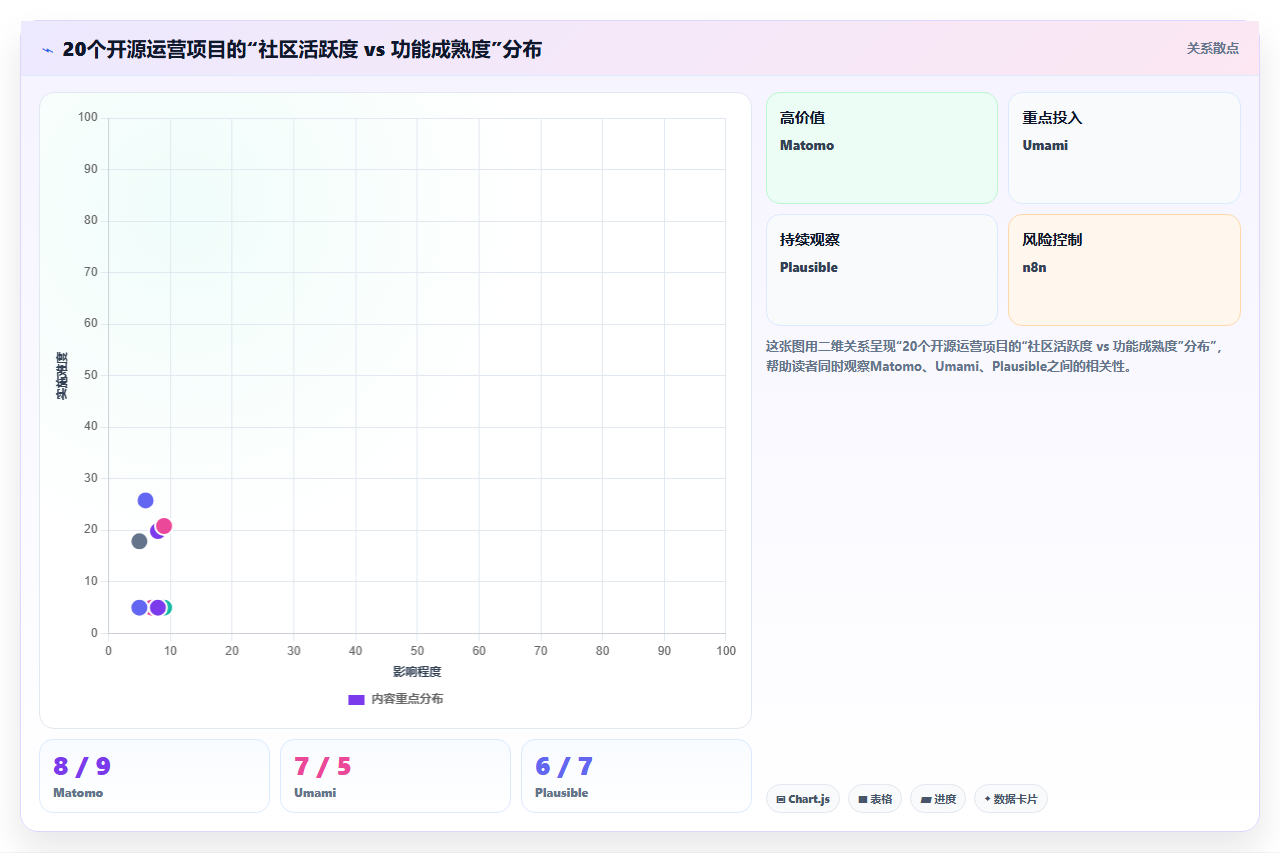Open the 风险控制 n8n card
Screen dimensions: 1280x853
coord(1124,270)
